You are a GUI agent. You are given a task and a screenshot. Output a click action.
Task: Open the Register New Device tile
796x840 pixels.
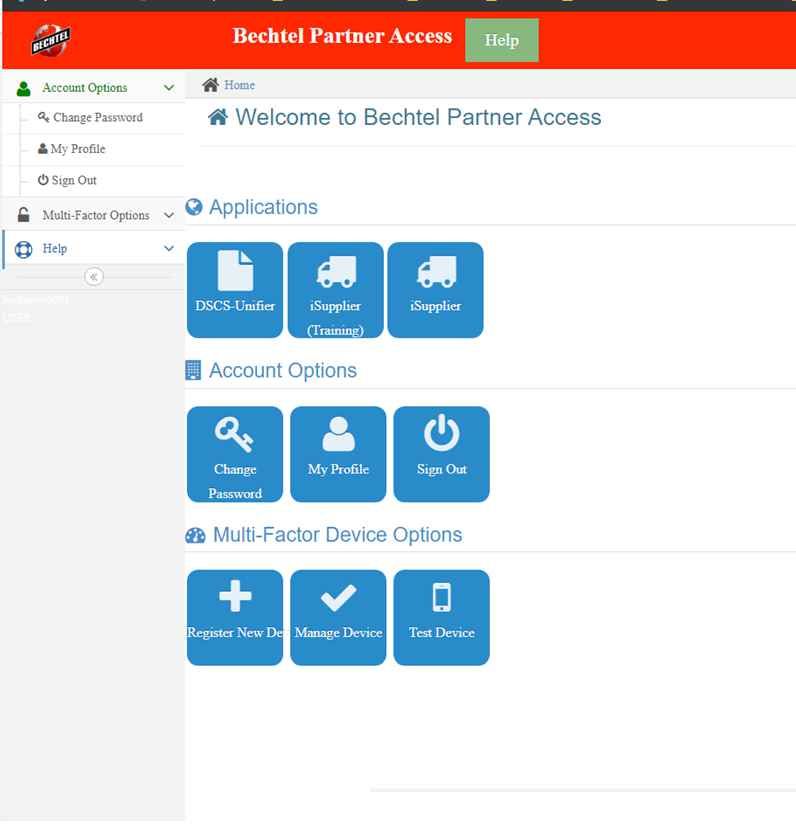click(235, 618)
